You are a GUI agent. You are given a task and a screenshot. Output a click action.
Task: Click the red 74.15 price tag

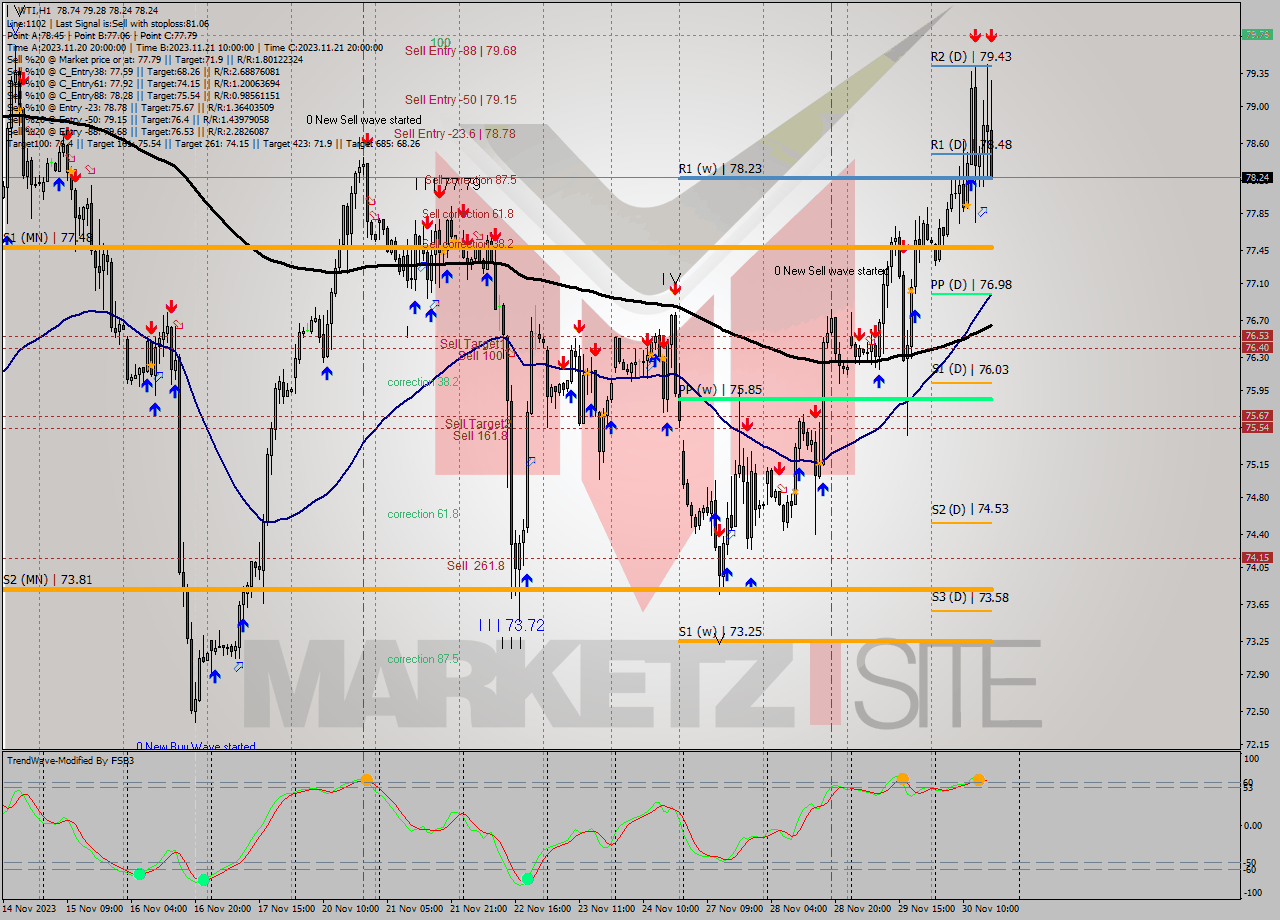click(x=1257, y=558)
